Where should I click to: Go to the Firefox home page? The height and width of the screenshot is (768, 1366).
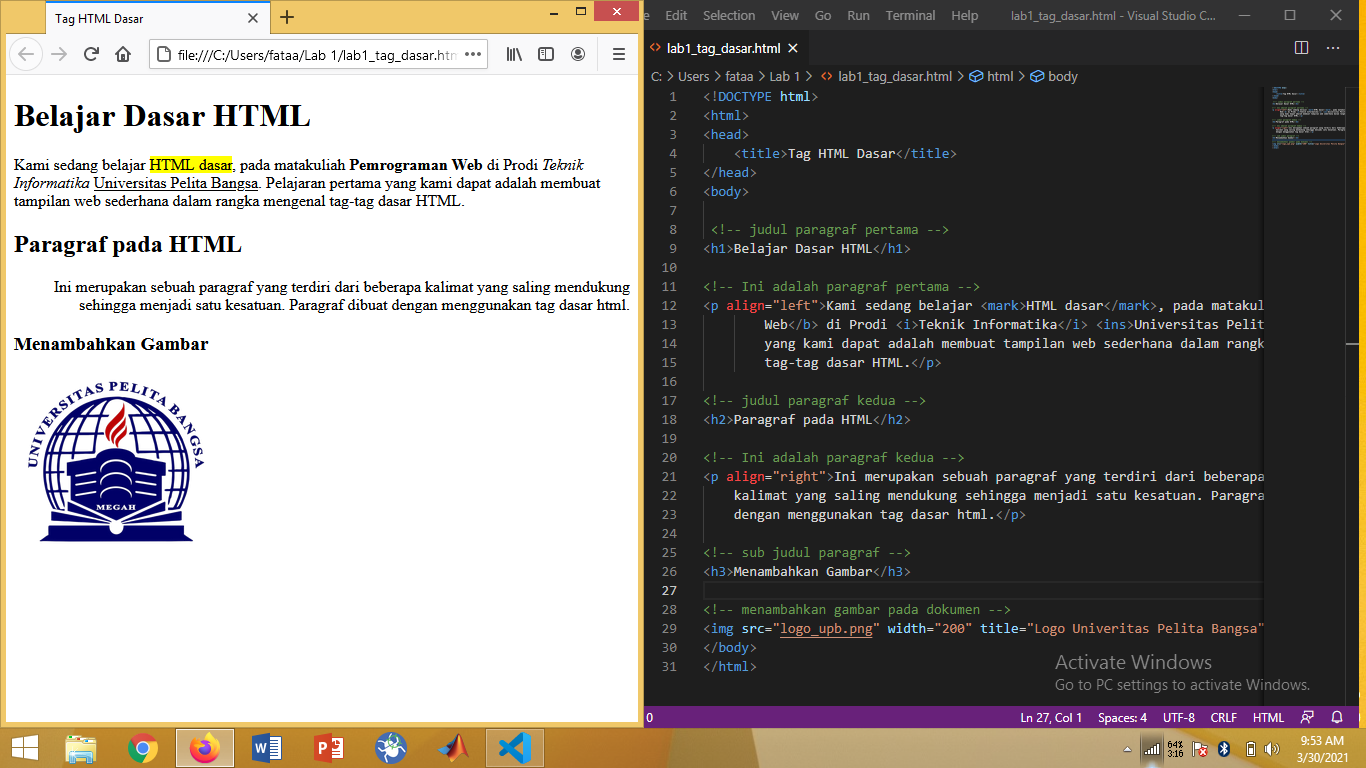122,55
